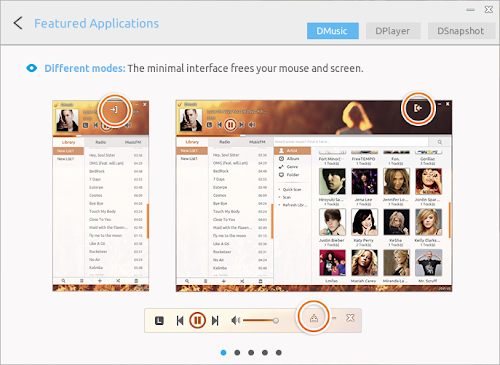Click next track in the wide DMusic window
The width and height of the screenshot is (500, 365).
(x=241, y=125)
